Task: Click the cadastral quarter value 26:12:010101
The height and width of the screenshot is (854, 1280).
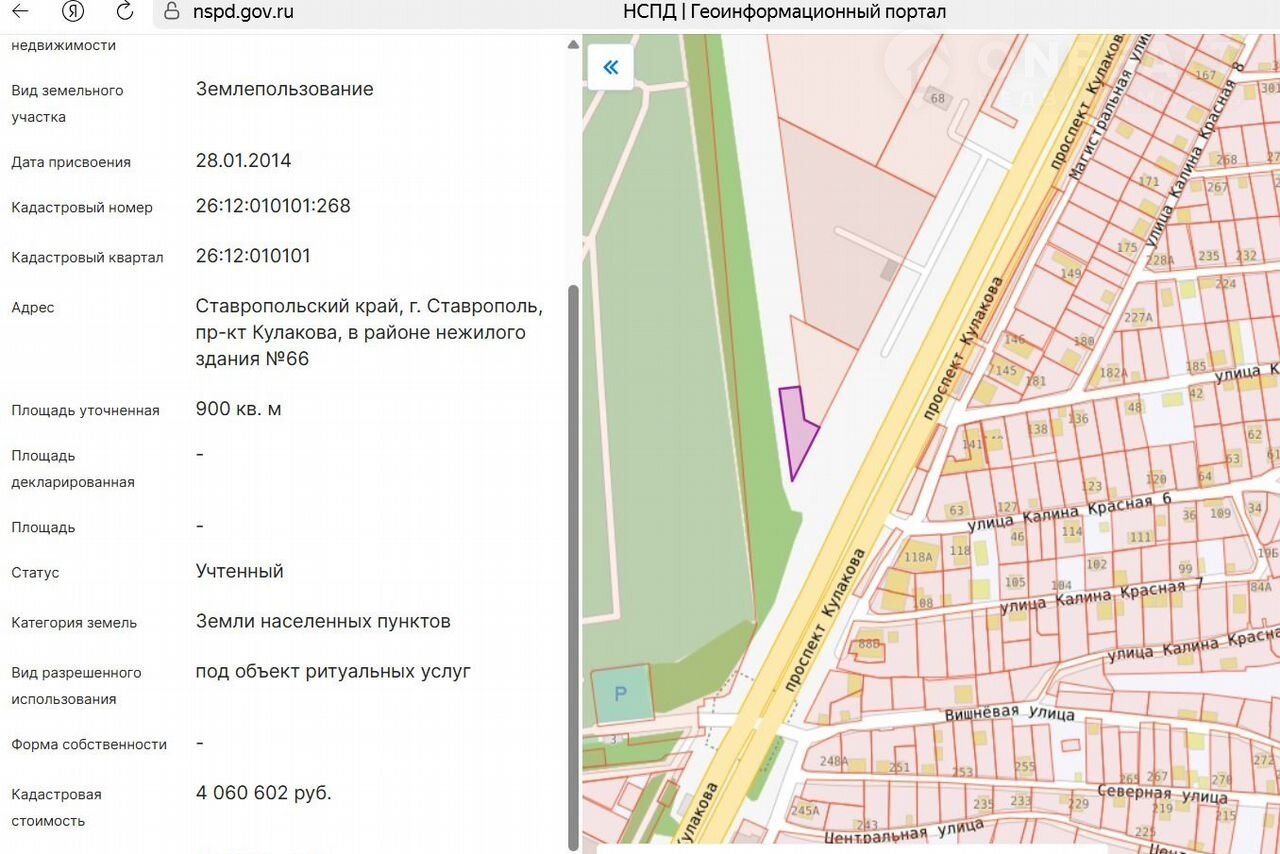Action: coord(253,256)
